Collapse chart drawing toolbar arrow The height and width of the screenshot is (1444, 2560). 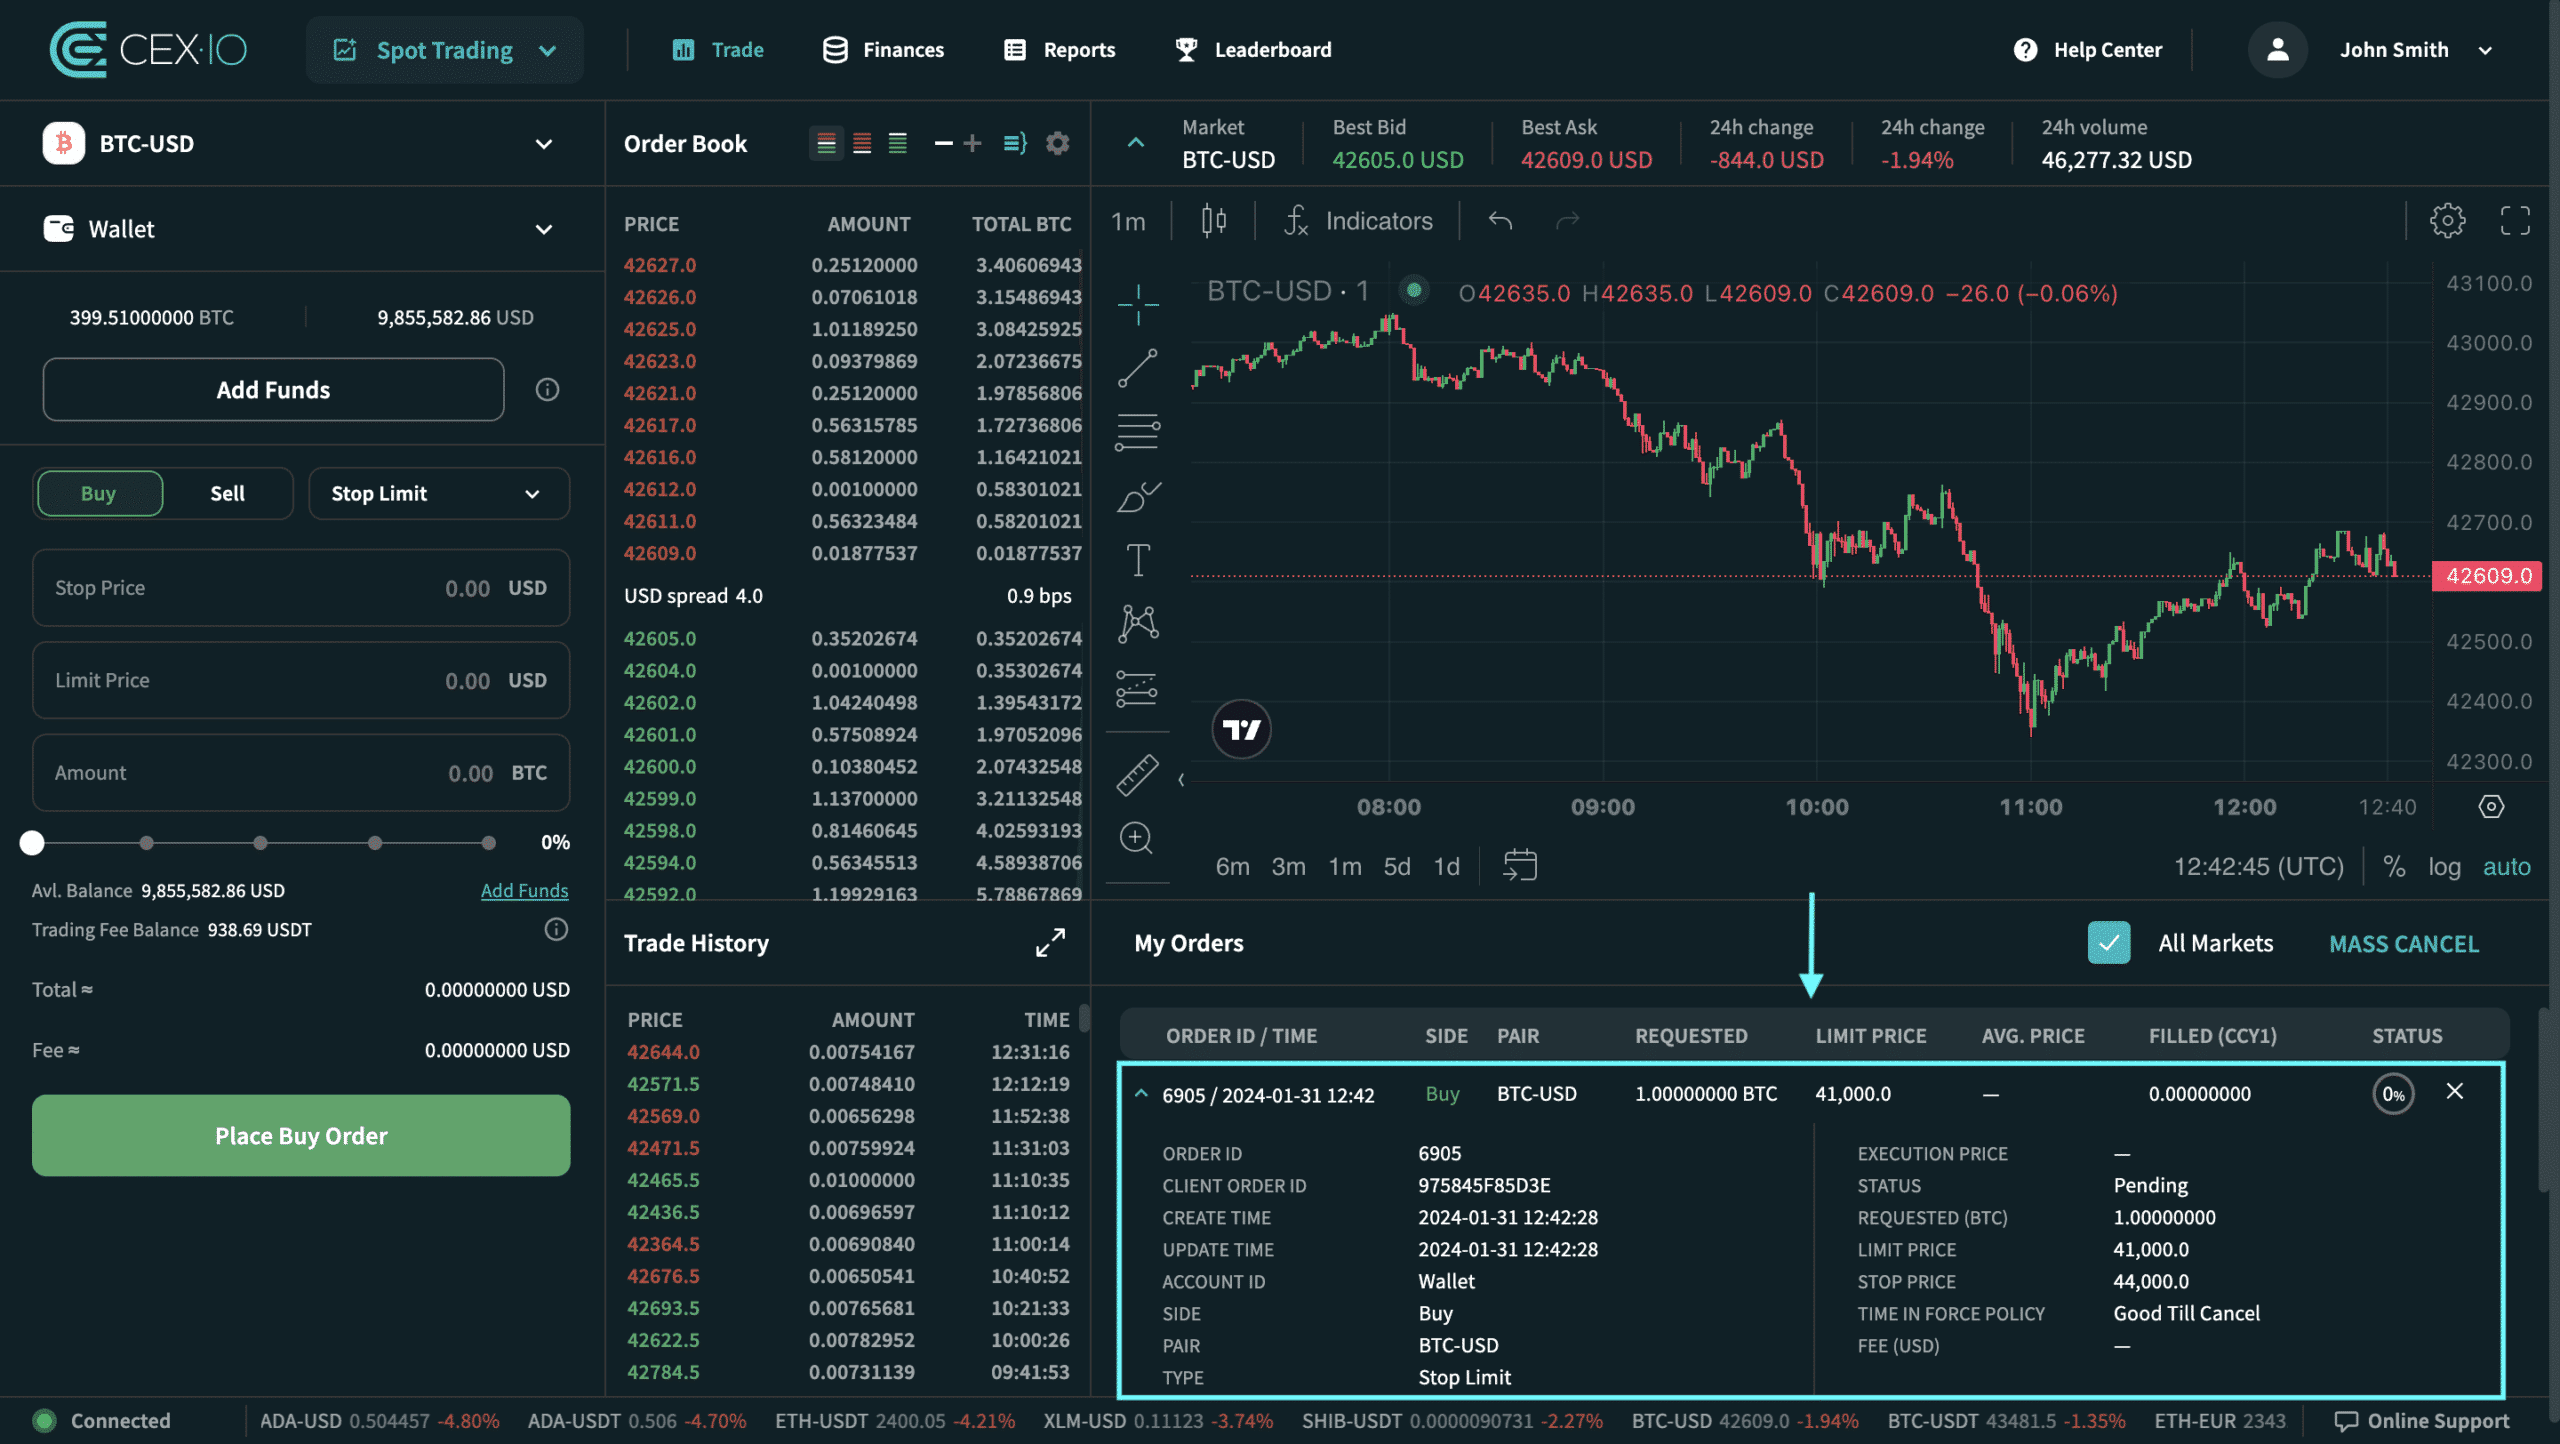[1181, 779]
